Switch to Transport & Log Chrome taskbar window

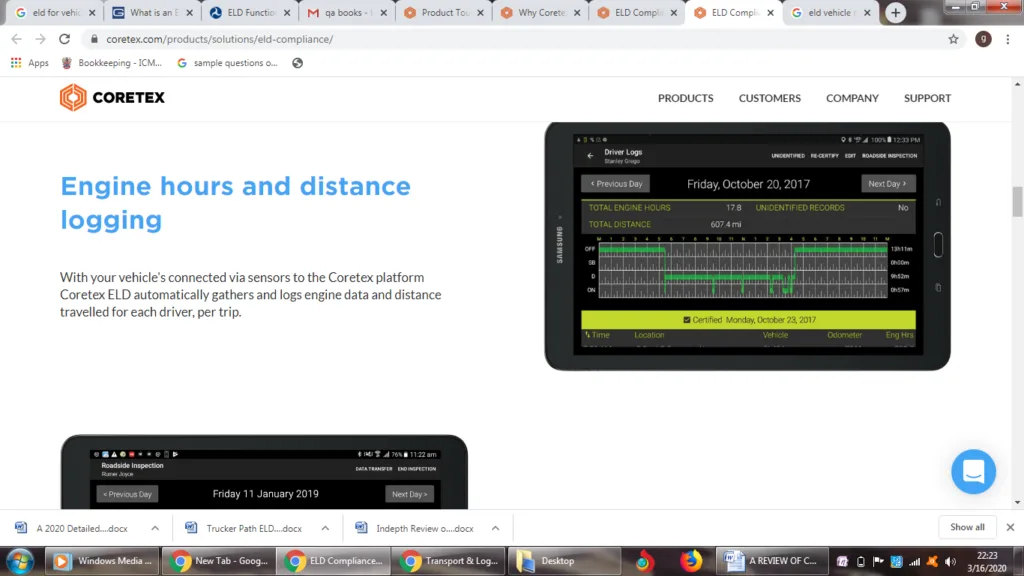click(449, 561)
